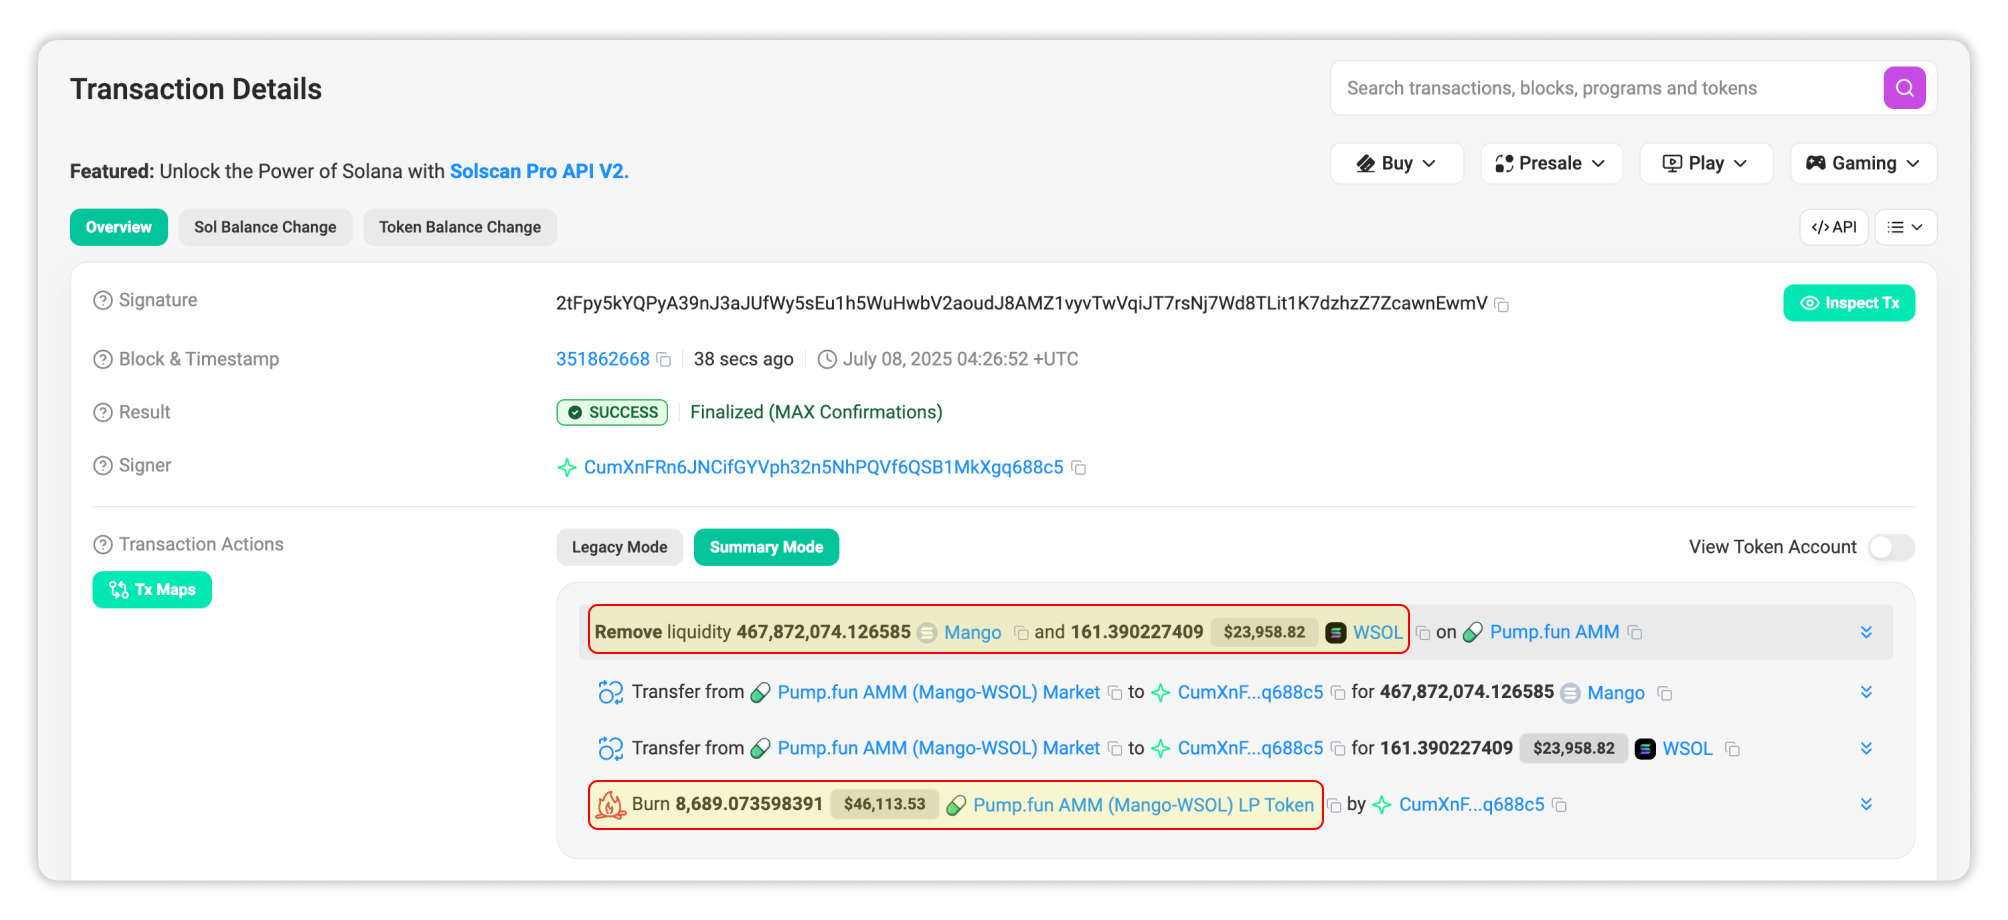The image size is (2008, 920).
Task: Switch to Sol Balance Change tab
Action: pos(265,227)
